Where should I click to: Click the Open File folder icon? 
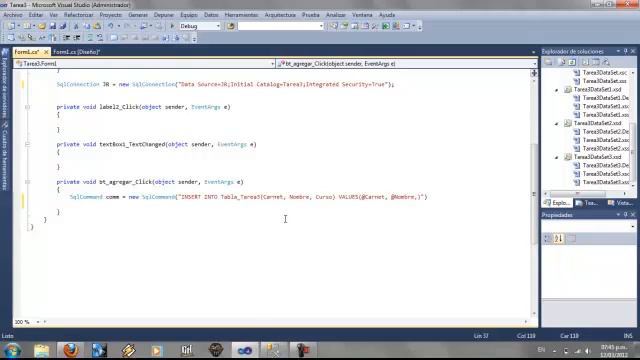[42, 26]
